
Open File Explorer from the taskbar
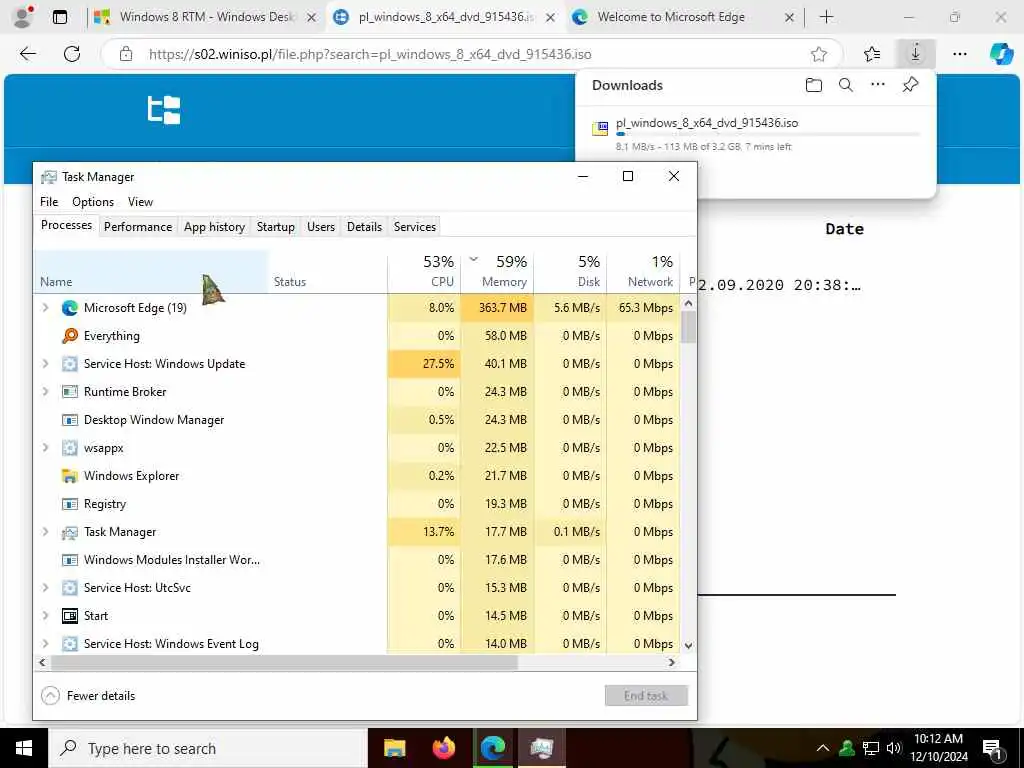pos(394,748)
